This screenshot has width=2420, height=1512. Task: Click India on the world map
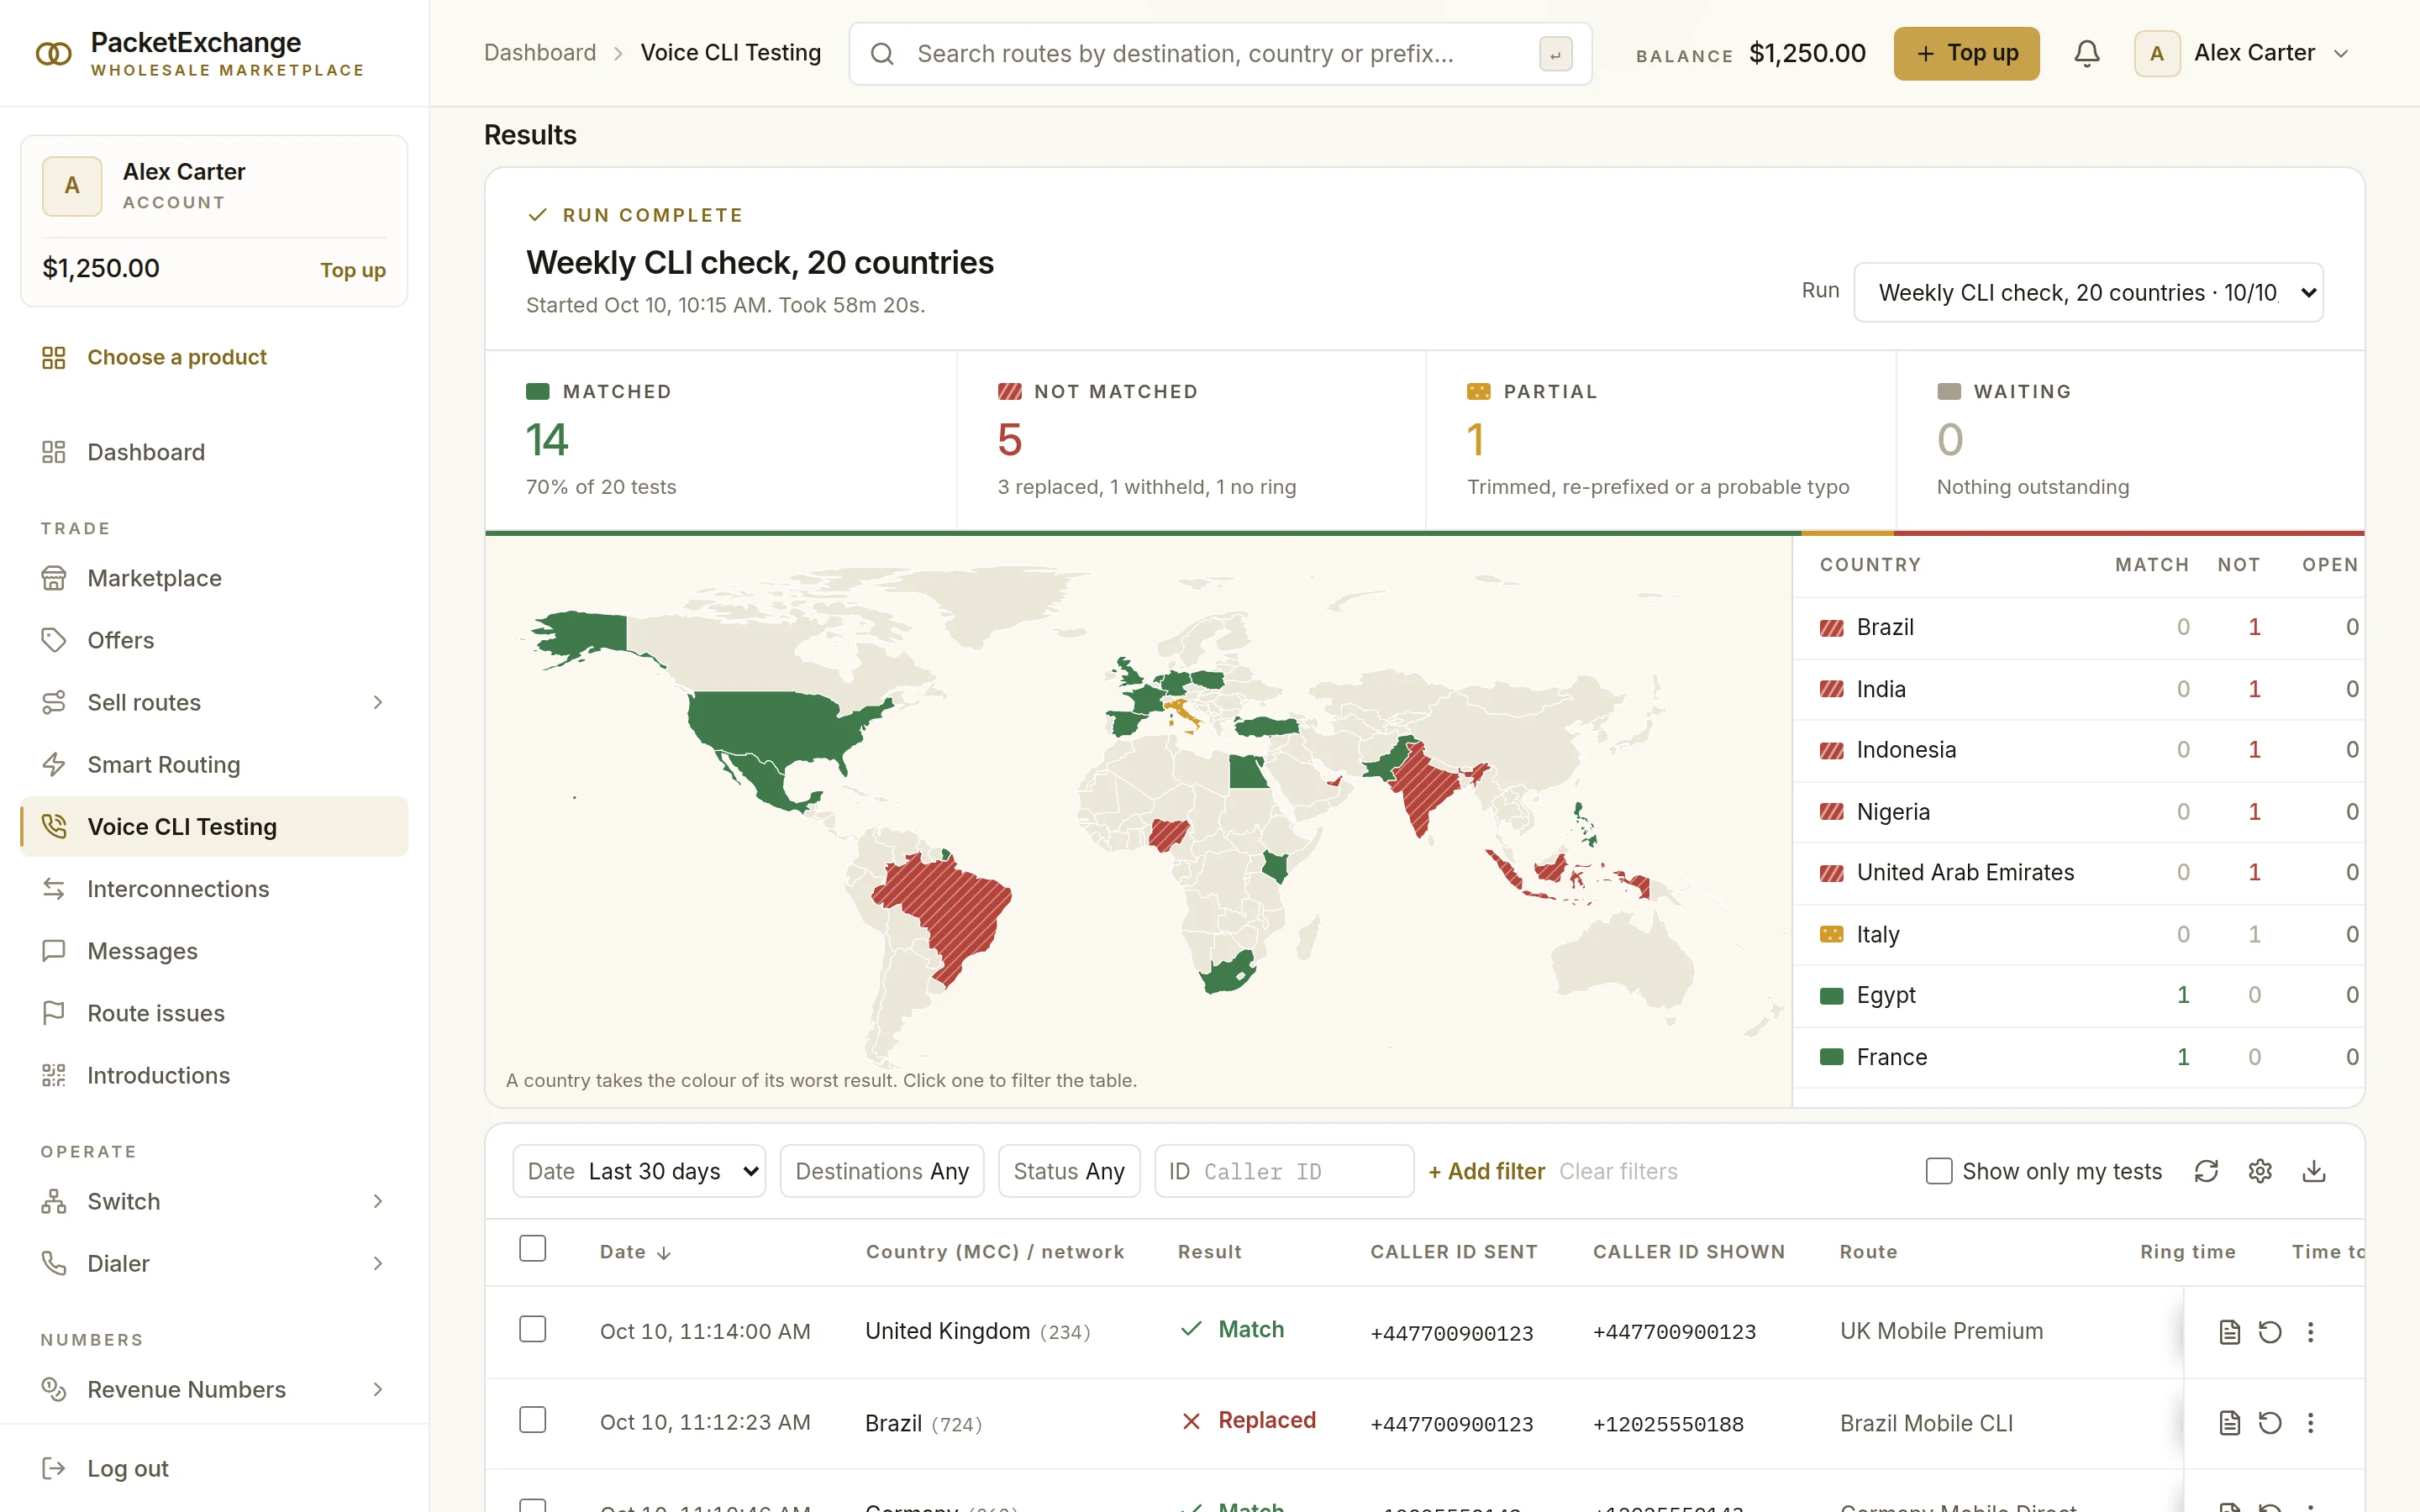pos(1425,790)
